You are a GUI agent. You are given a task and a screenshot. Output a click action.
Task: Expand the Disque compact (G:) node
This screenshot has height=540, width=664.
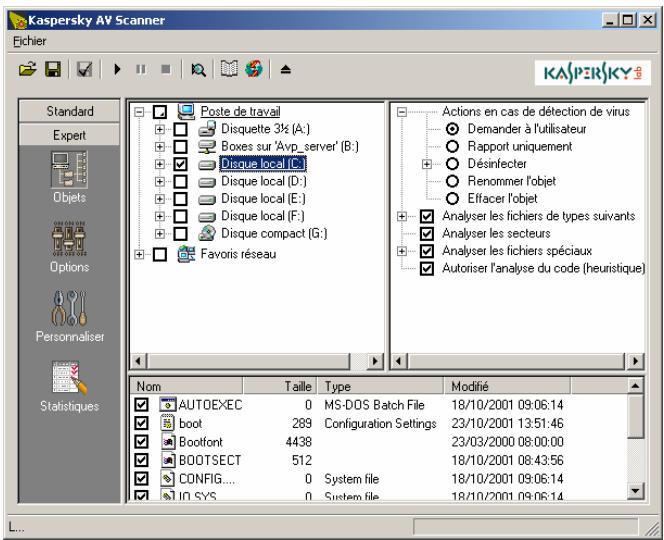click(160, 233)
